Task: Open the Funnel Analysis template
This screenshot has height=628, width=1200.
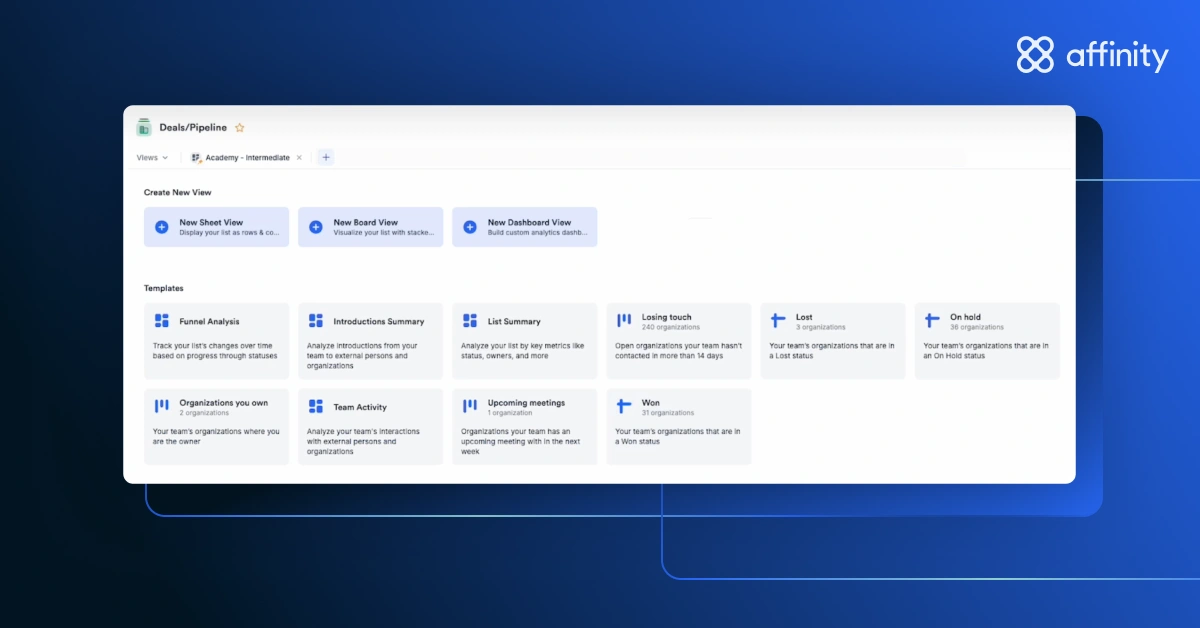Action: [216, 341]
